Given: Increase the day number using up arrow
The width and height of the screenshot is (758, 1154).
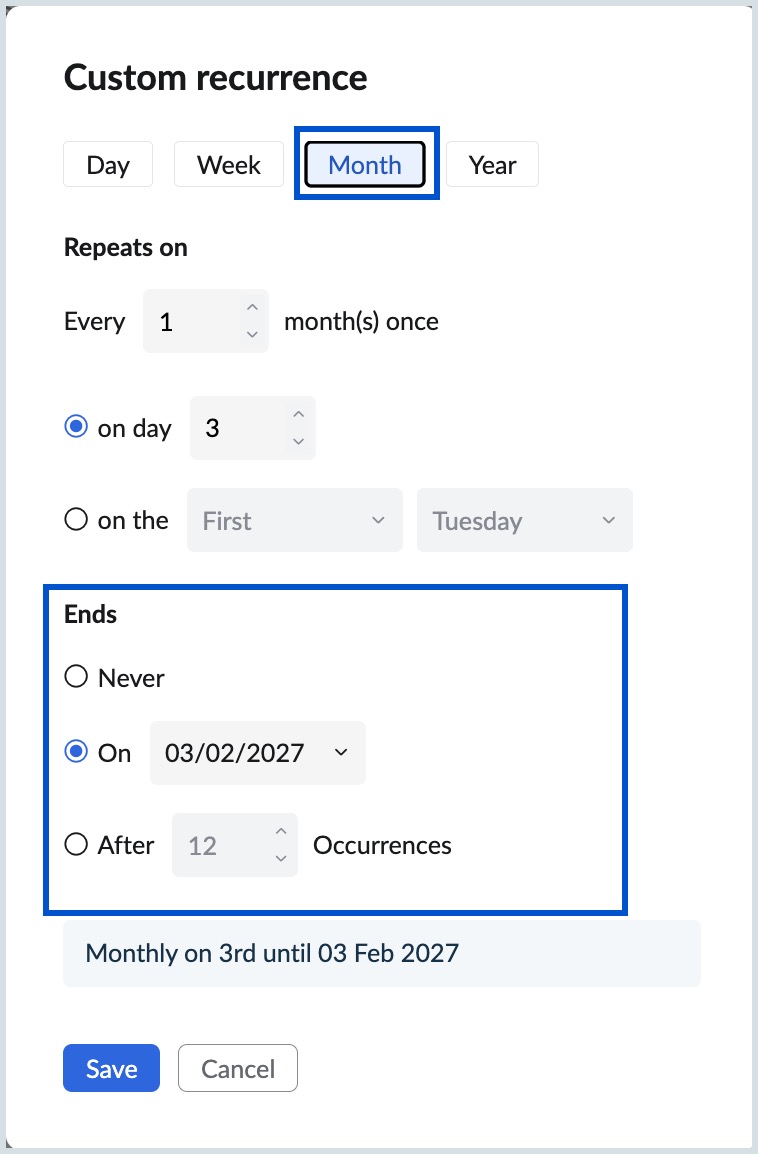Looking at the screenshot, I should 298,415.
